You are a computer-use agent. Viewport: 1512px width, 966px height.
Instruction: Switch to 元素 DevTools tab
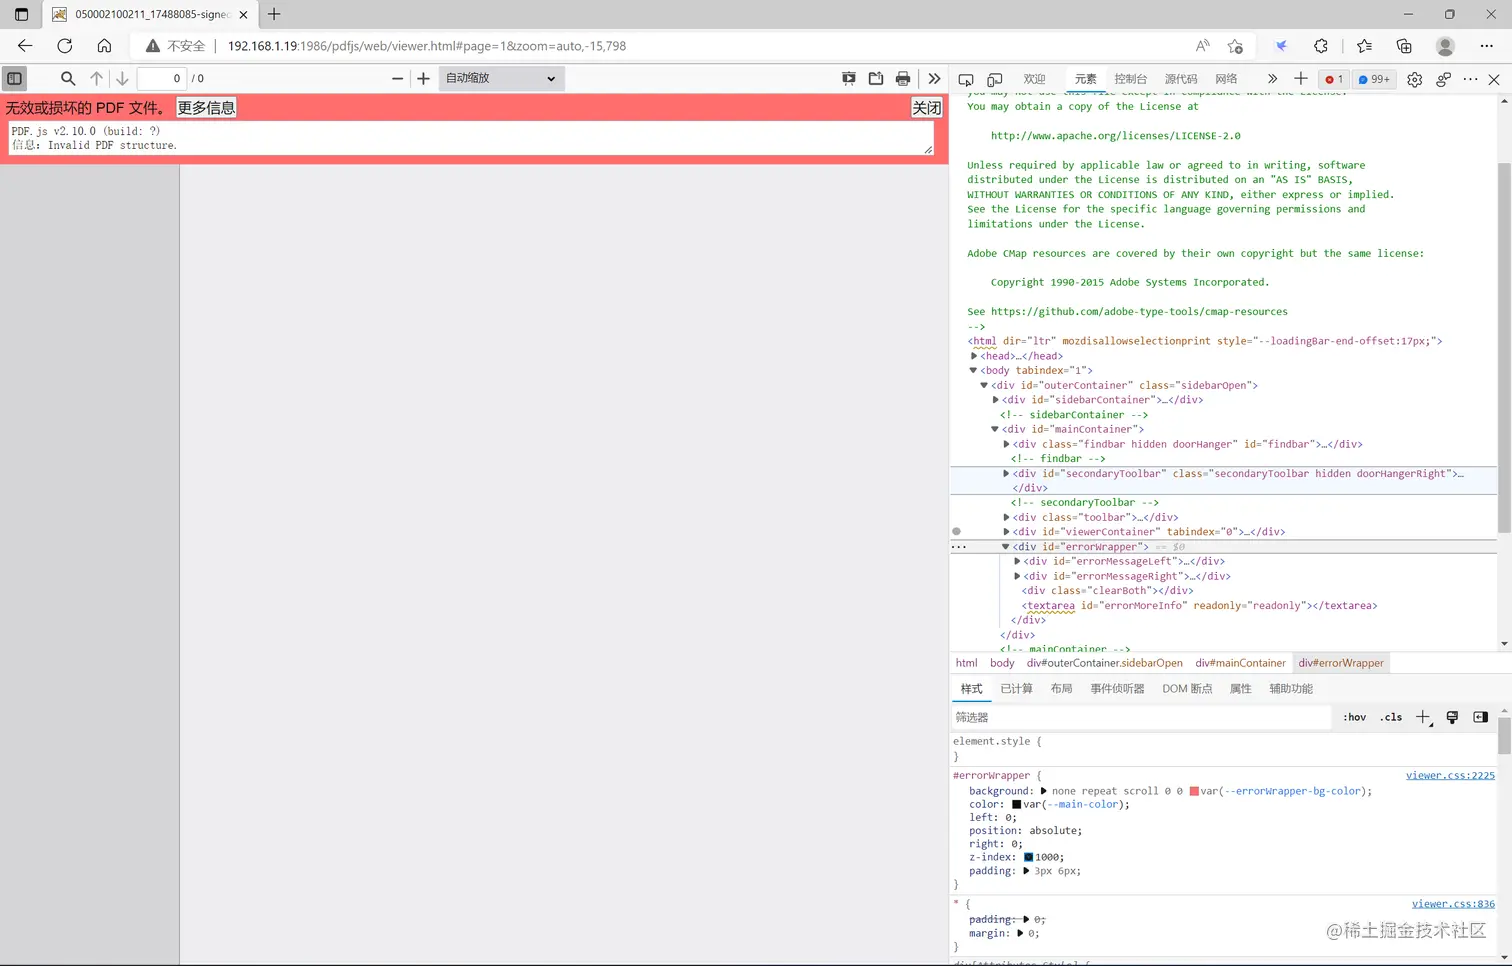click(x=1085, y=79)
